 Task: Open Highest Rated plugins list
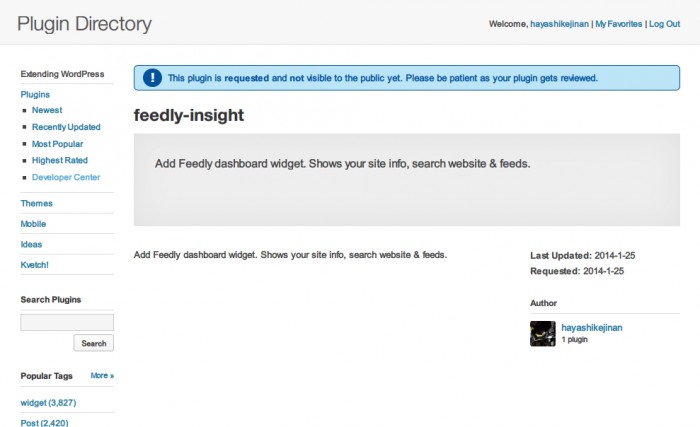[59, 160]
